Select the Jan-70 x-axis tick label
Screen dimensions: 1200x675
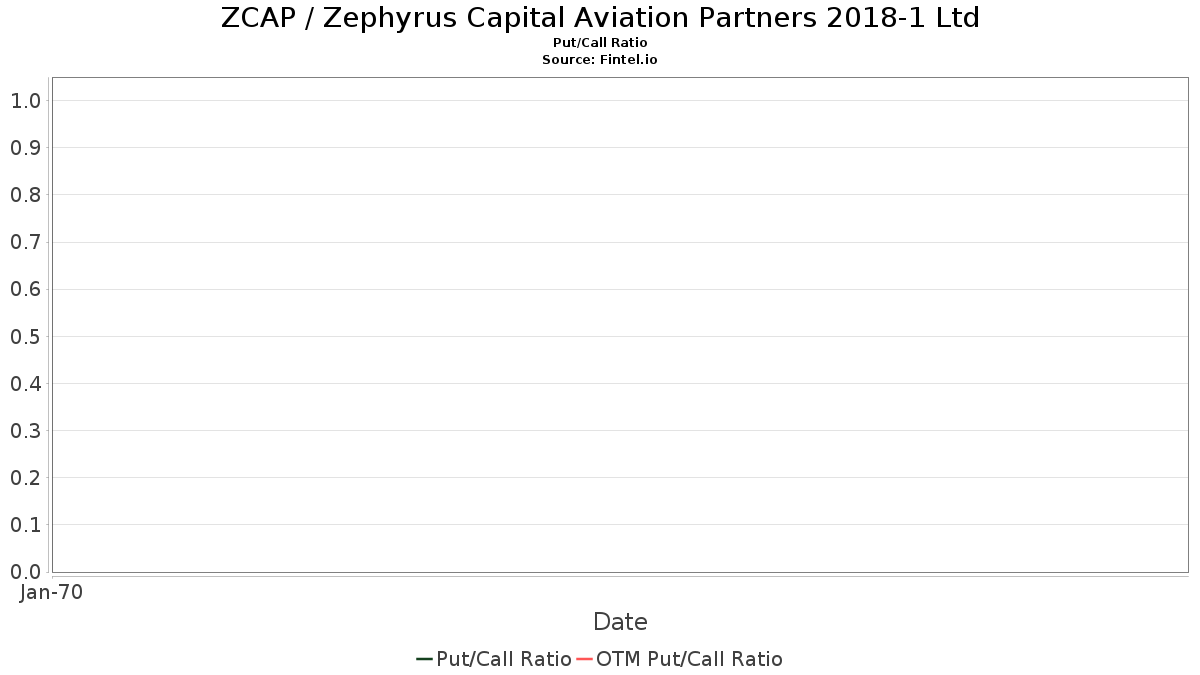tap(51, 592)
